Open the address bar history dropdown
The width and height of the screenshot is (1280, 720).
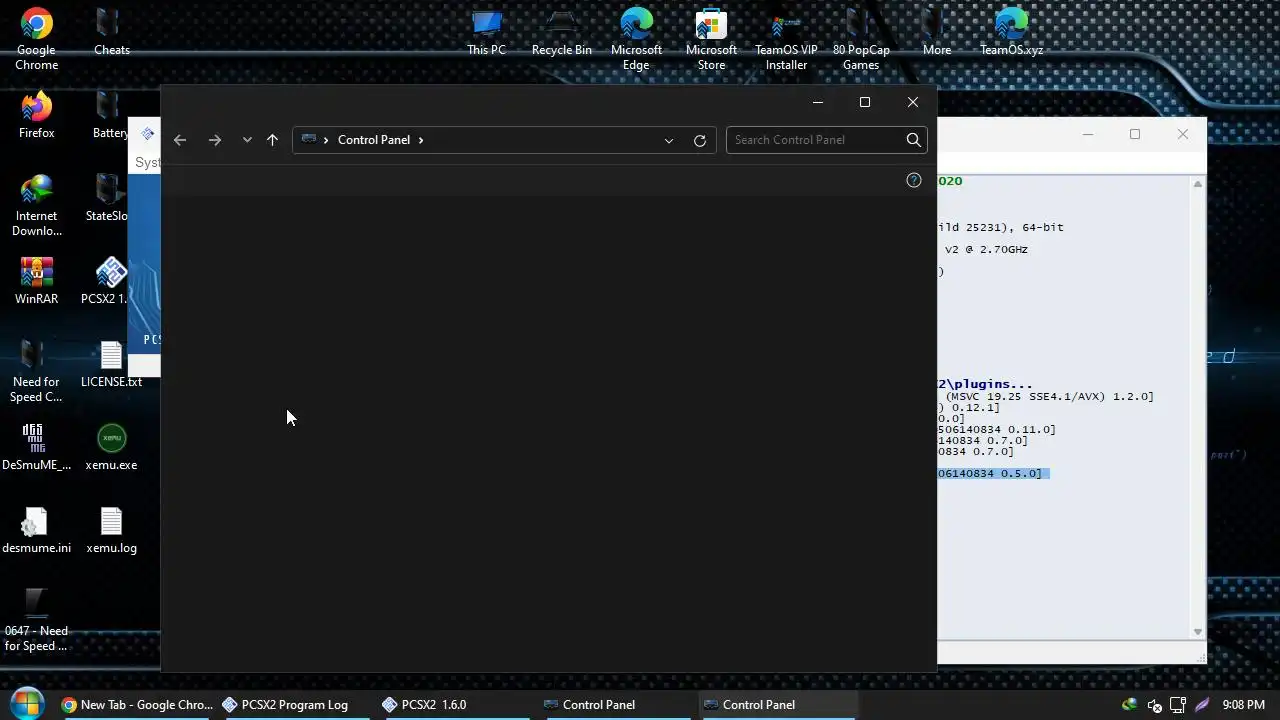tap(669, 140)
